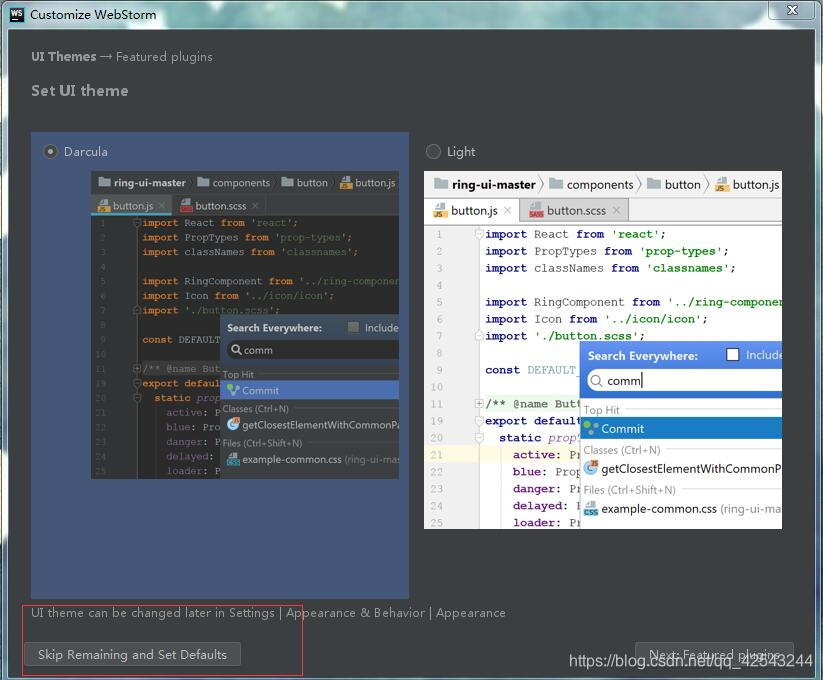Viewport: 823px width, 680px height.
Task: Click Skip Remaining and Set Defaults
Action: click(x=132, y=654)
